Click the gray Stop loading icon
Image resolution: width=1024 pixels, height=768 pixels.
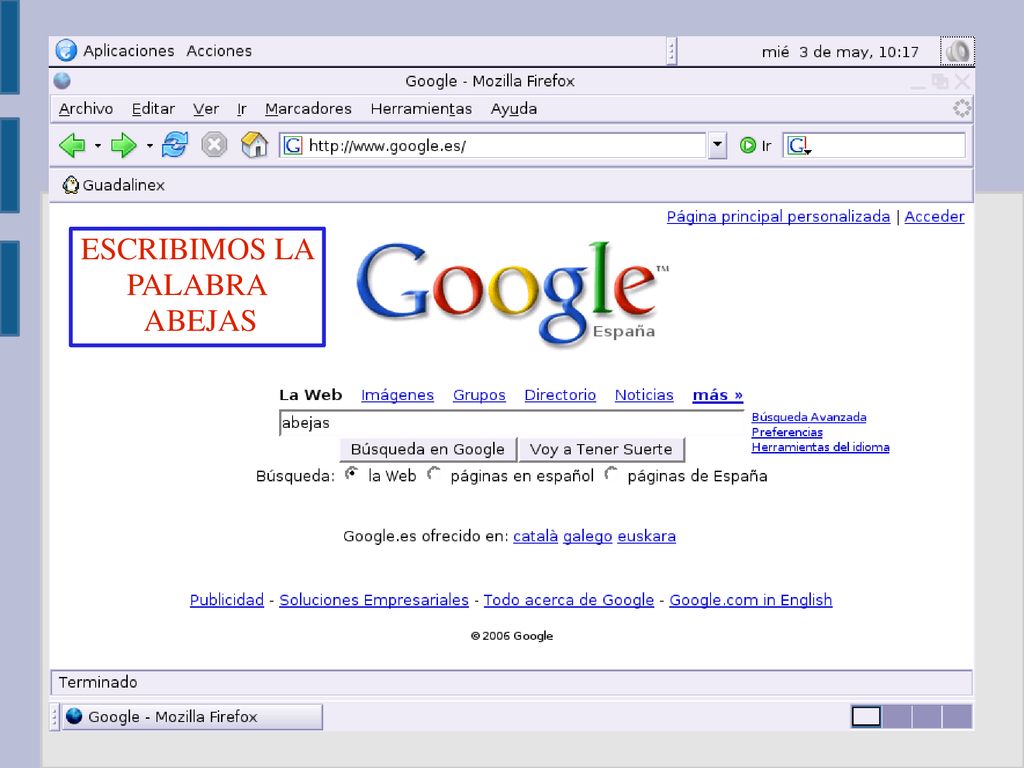[x=214, y=145]
